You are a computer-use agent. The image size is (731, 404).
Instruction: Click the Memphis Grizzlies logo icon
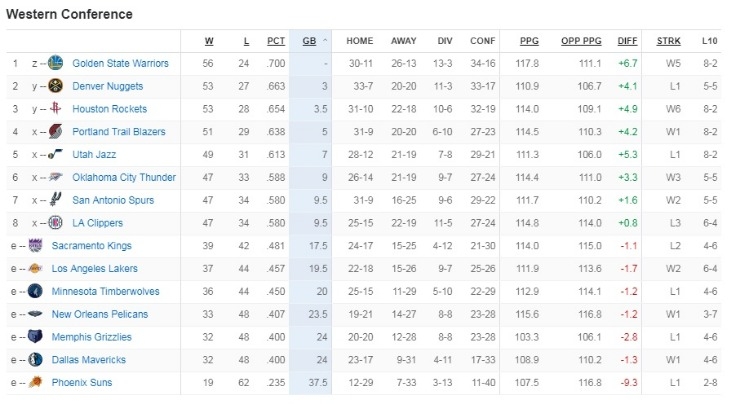(35, 337)
